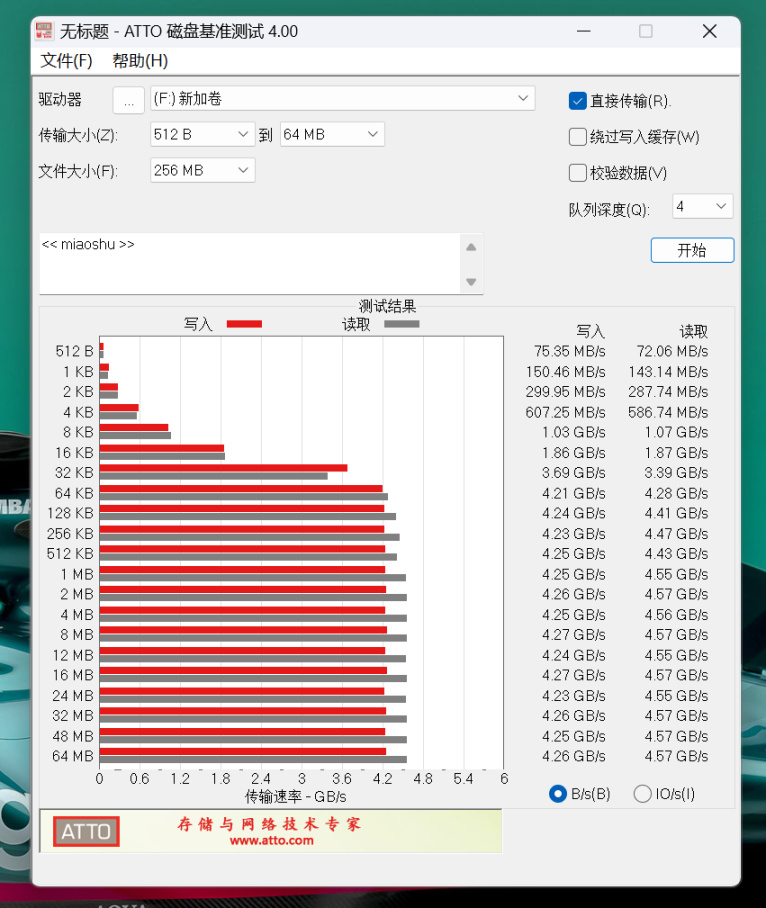Click the 24 MB row label
The image size is (766, 908).
pos(73,695)
